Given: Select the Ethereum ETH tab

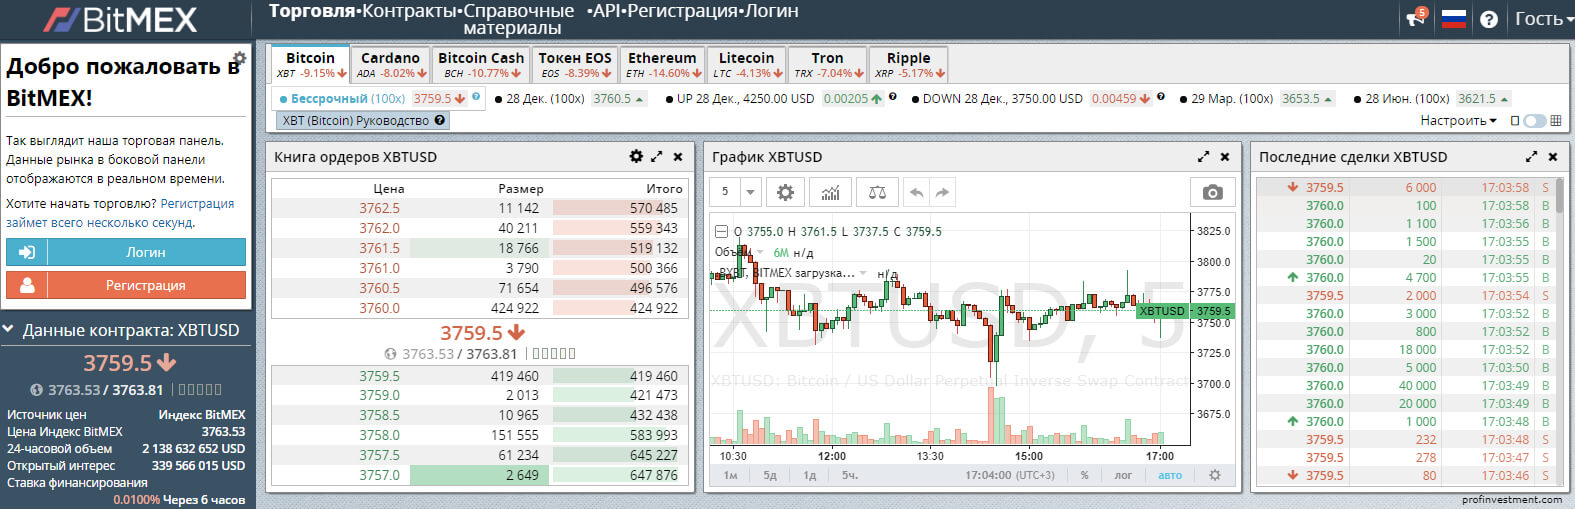Looking at the screenshot, I should [x=662, y=64].
